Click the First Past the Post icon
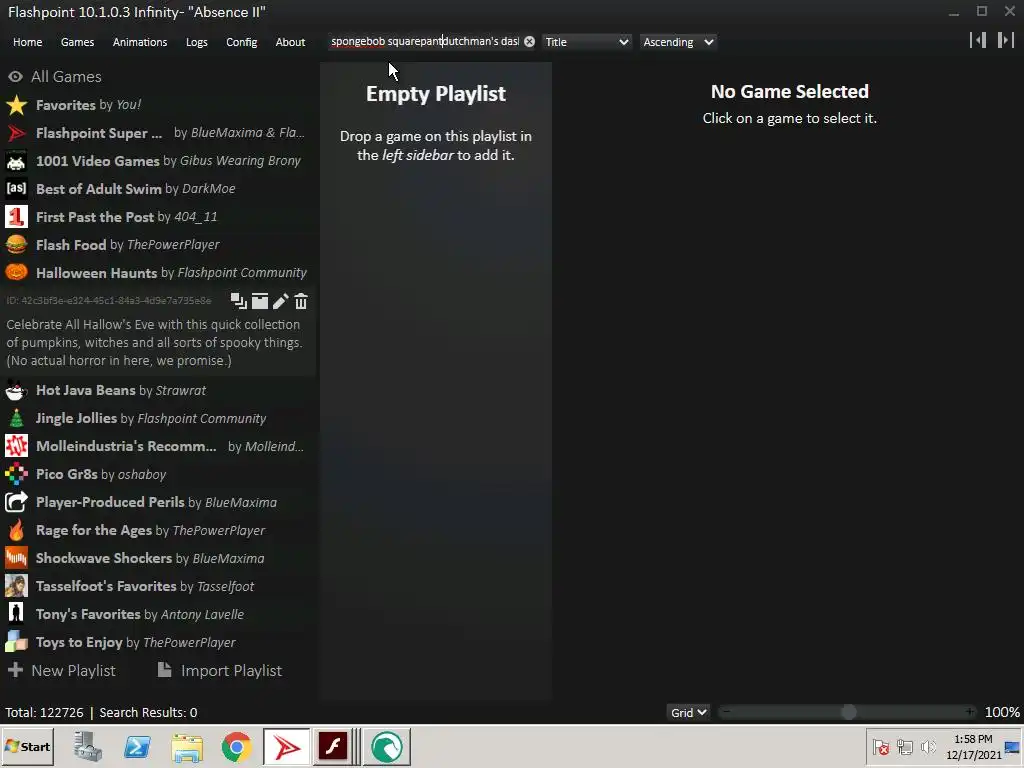The width and height of the screenshot is (1024, 768). 16,217
